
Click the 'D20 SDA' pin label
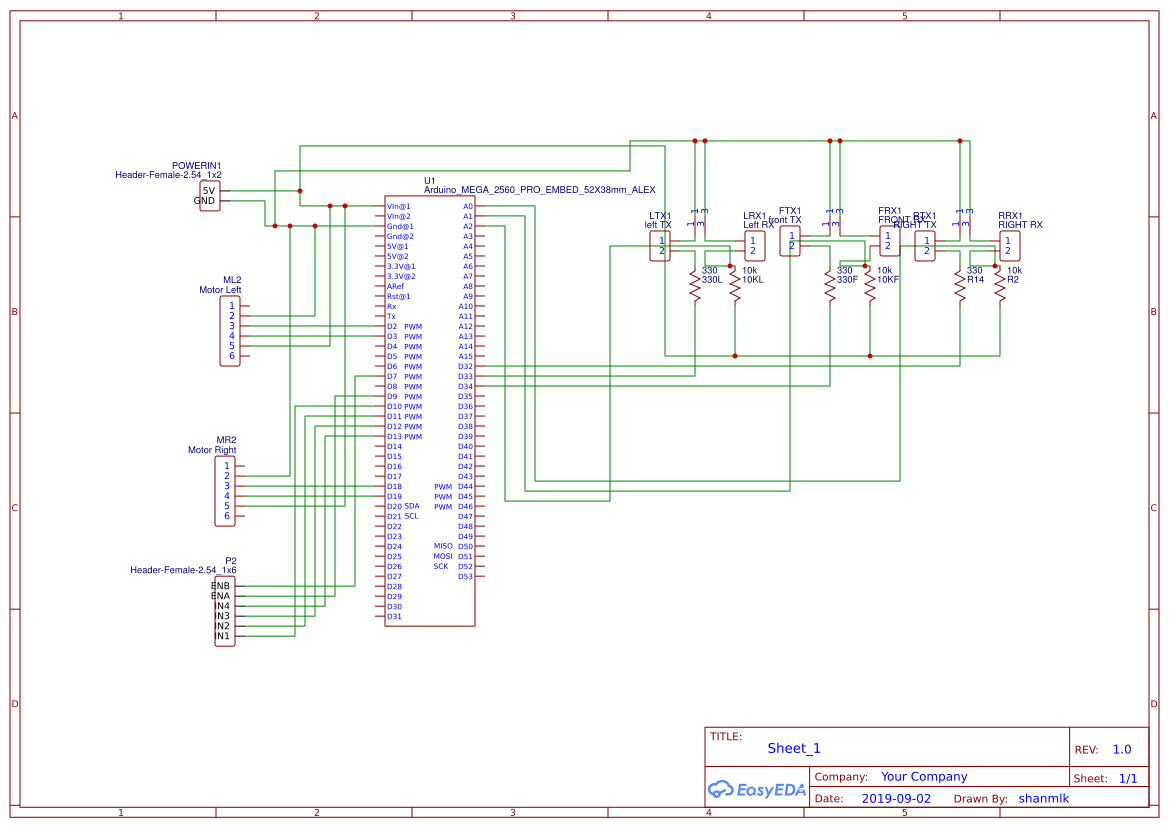(x=403, y=507)
